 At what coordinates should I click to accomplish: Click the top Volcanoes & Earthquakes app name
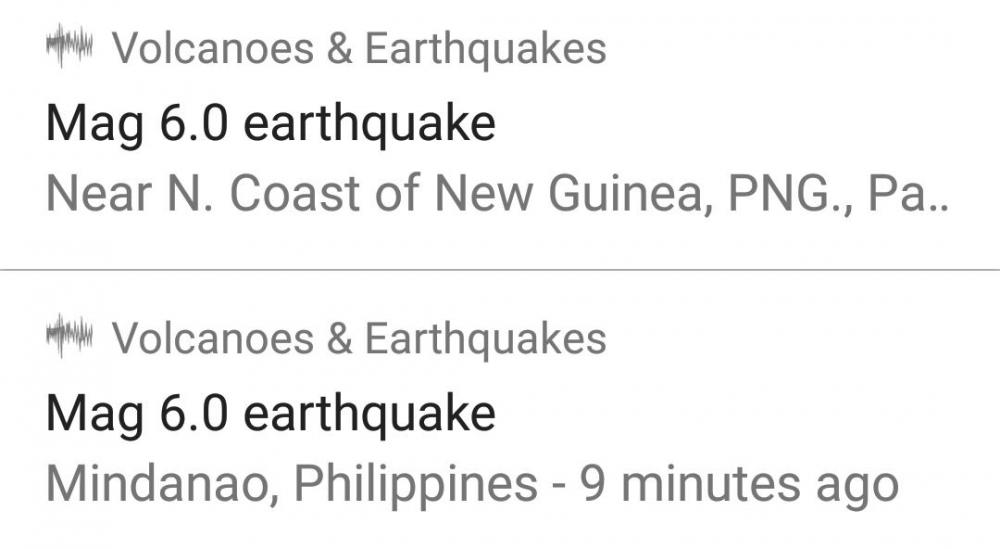pyautogui.click(x=359, y=49)
